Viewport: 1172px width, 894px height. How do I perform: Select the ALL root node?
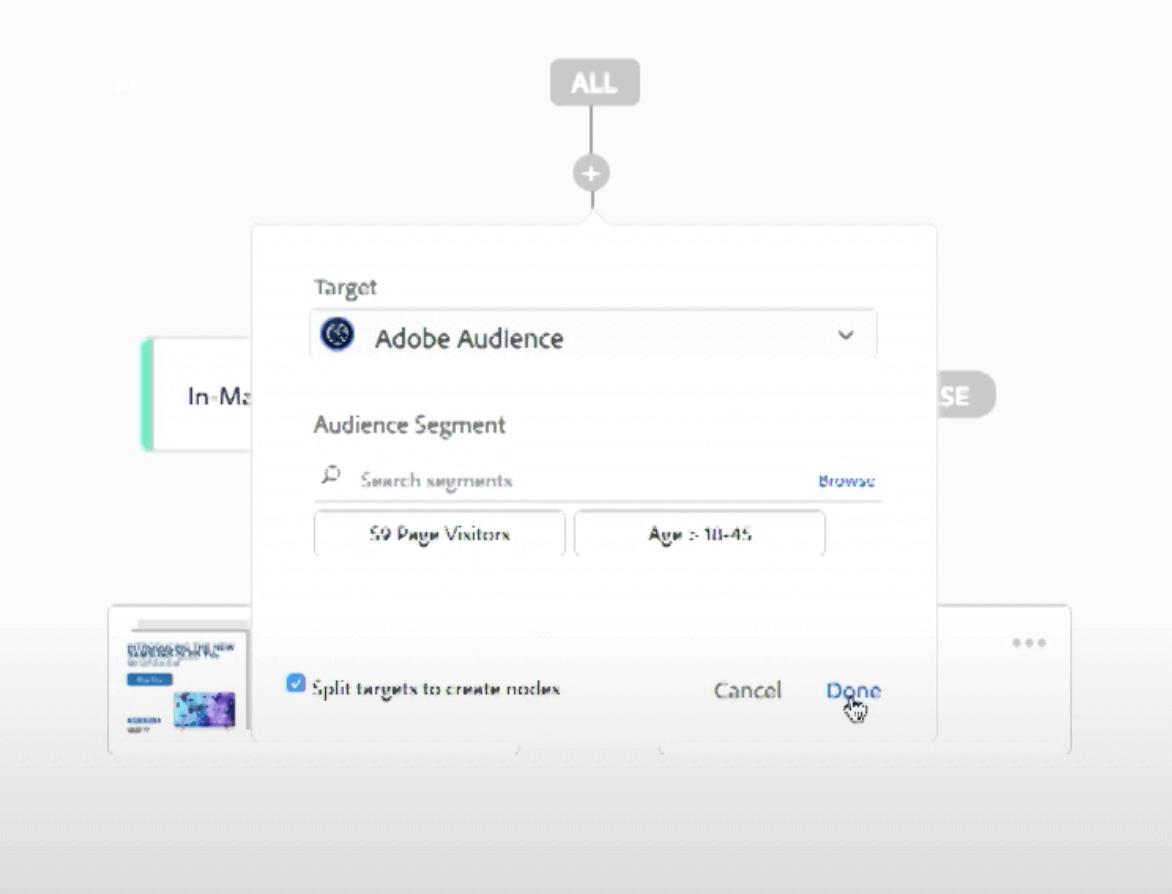coord(595,82)
